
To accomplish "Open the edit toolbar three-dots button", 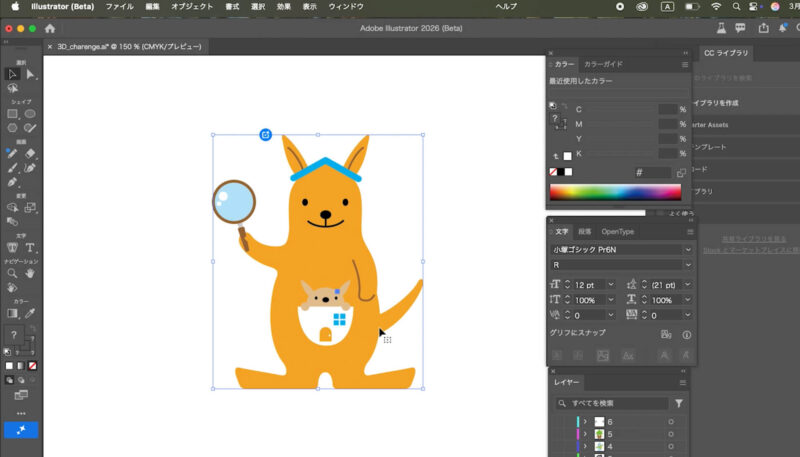I will point(21,413).
